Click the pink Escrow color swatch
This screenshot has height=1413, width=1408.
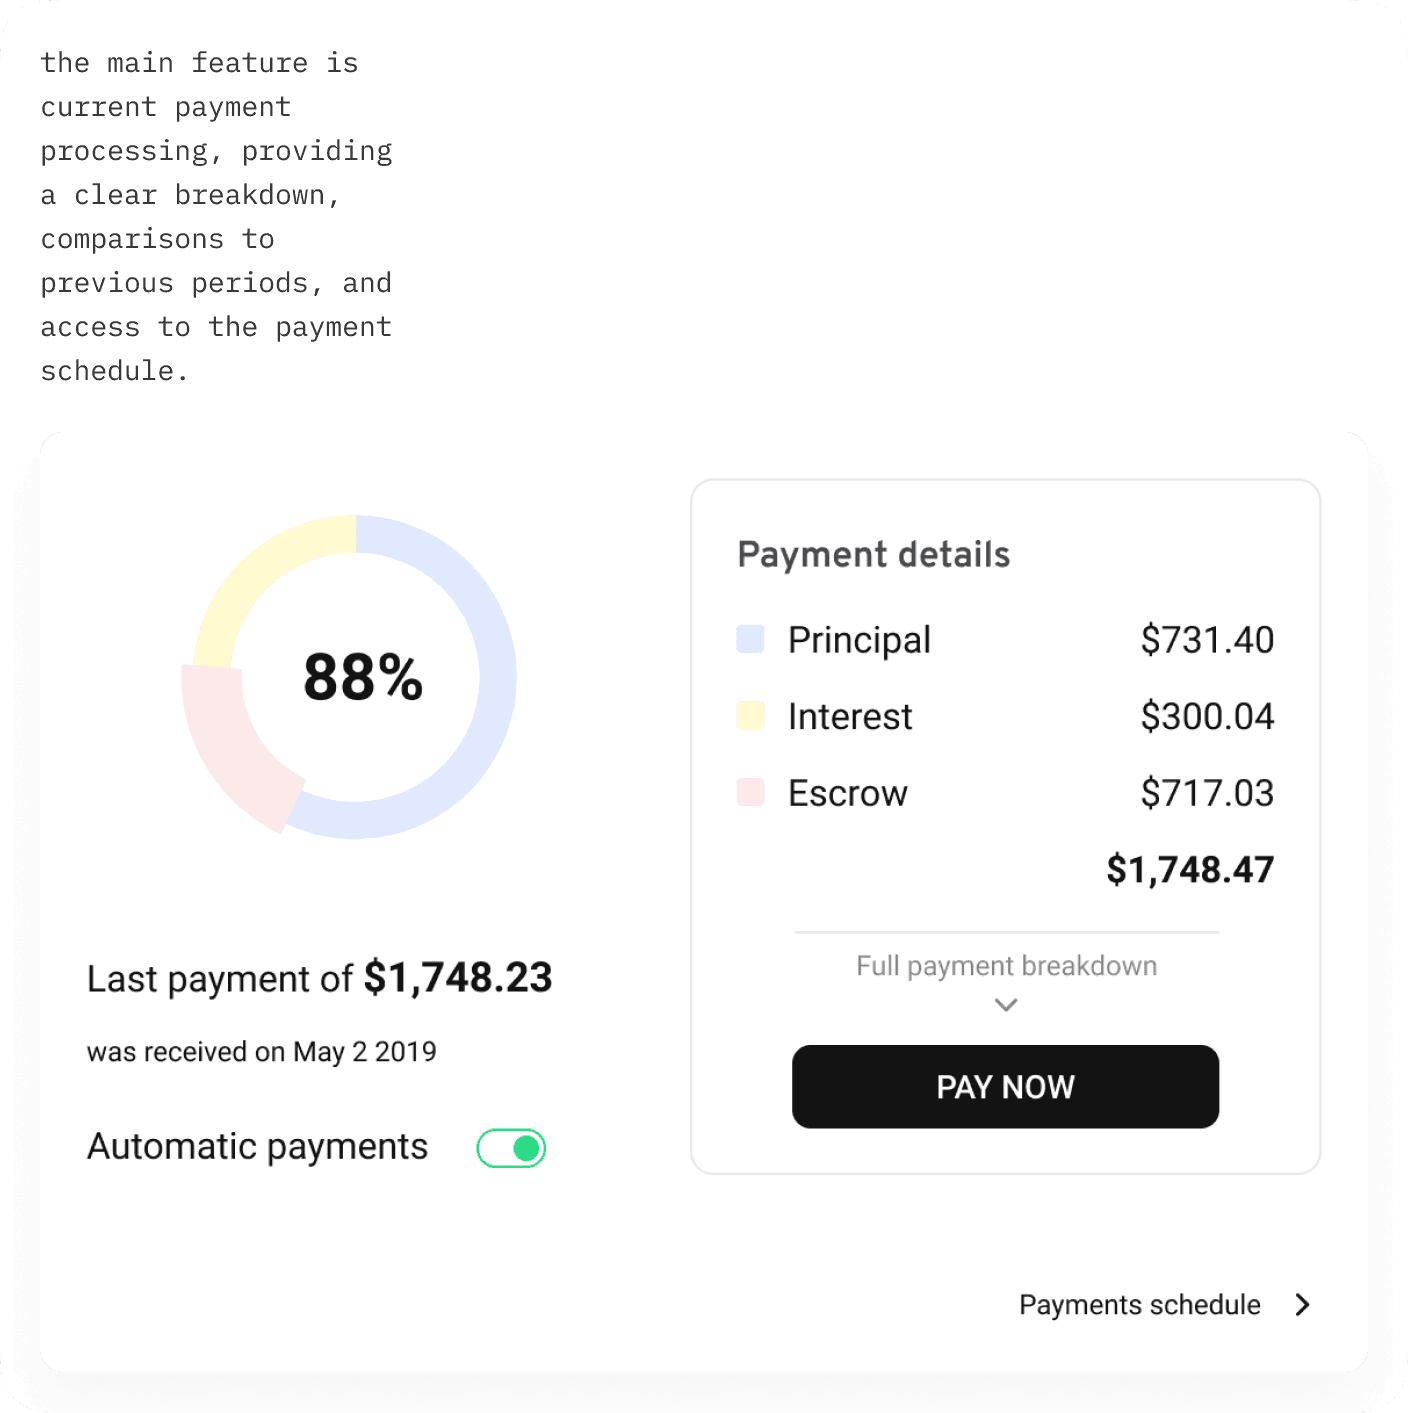[x=750, y=793]
